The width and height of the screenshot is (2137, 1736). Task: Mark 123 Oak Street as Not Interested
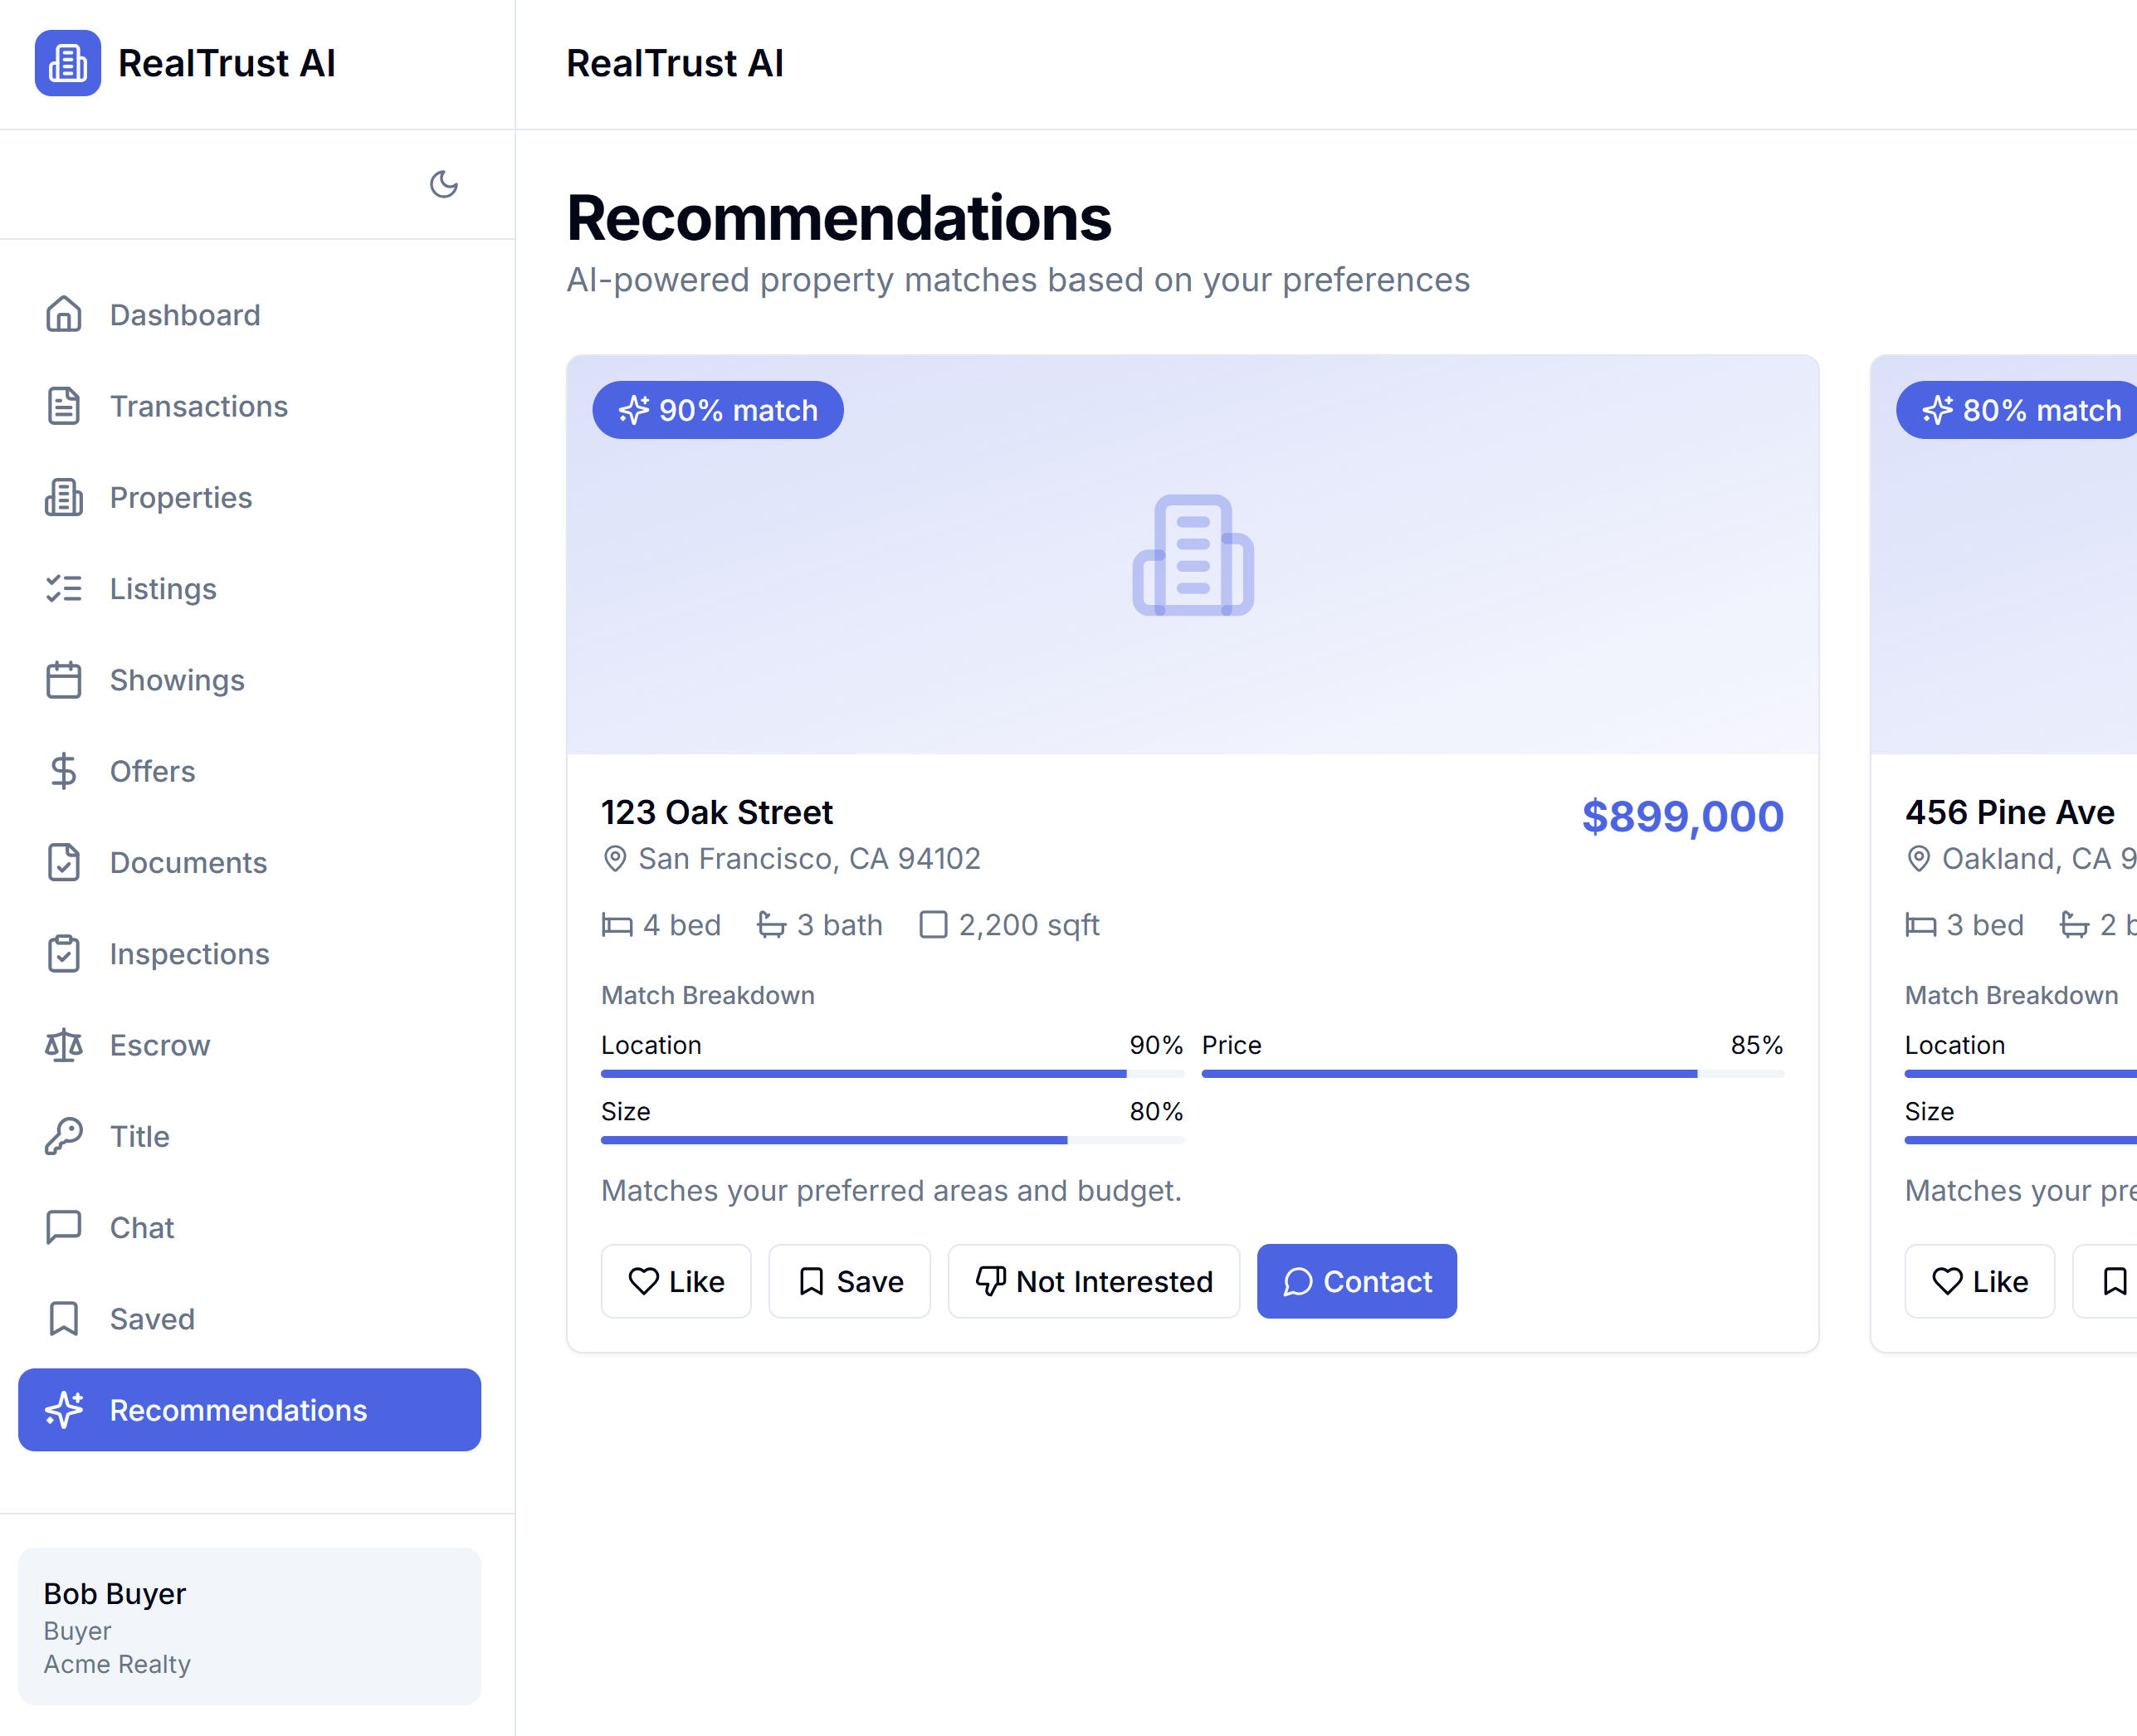tap(1093, 1281)
